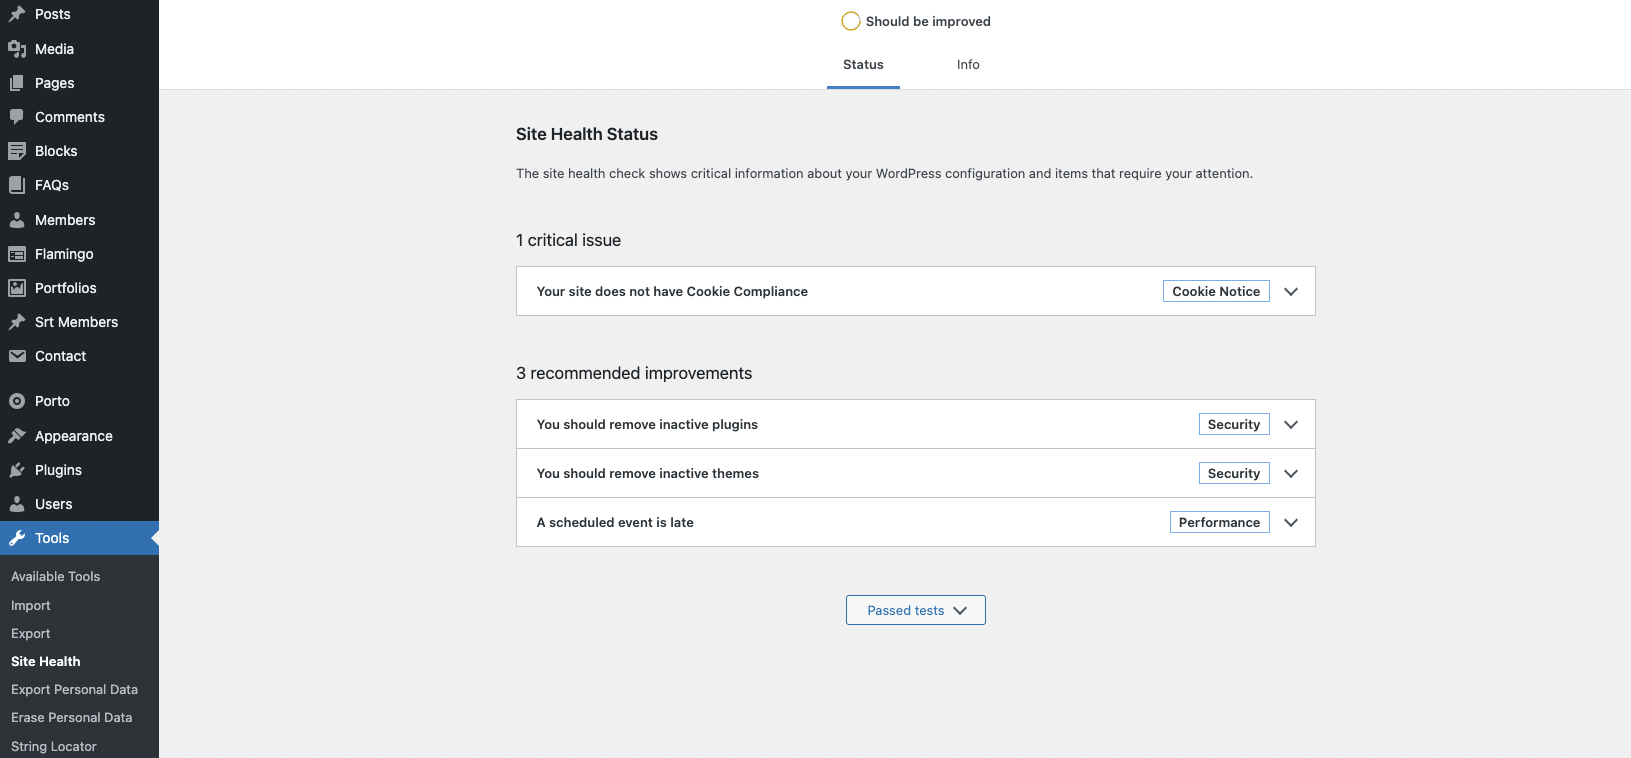
Task: Switch to the Status tab
Action: [863, 65]
